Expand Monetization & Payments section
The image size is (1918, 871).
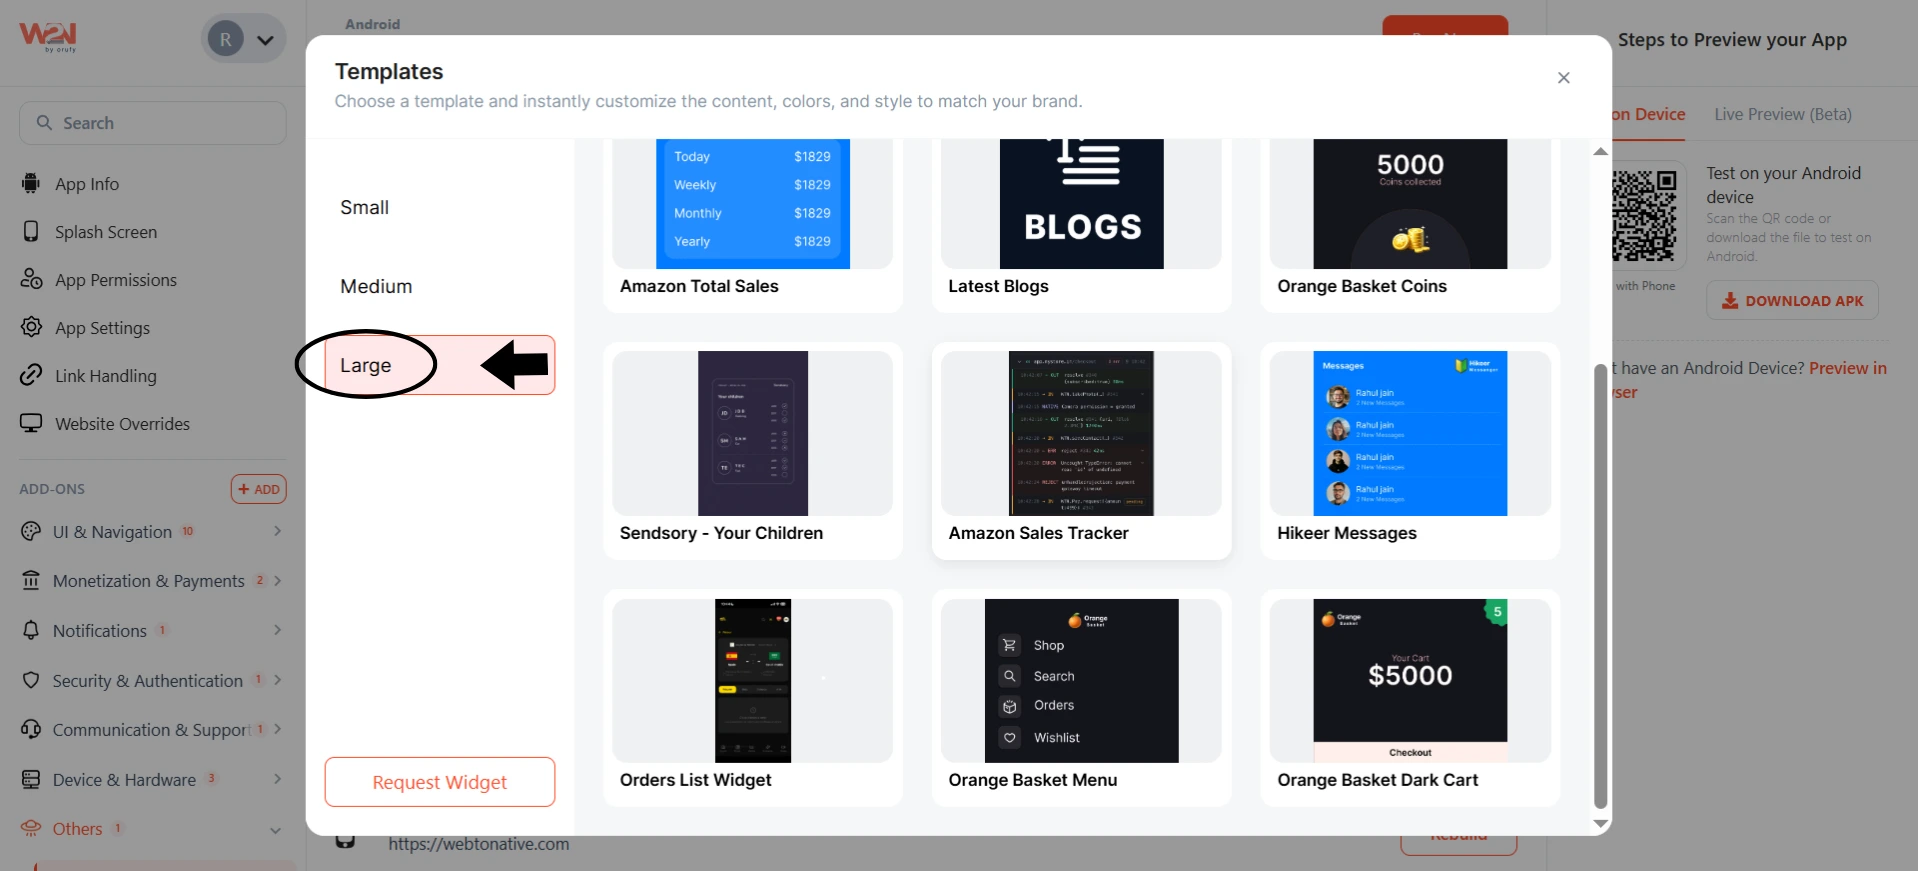(x=277, y=580)
